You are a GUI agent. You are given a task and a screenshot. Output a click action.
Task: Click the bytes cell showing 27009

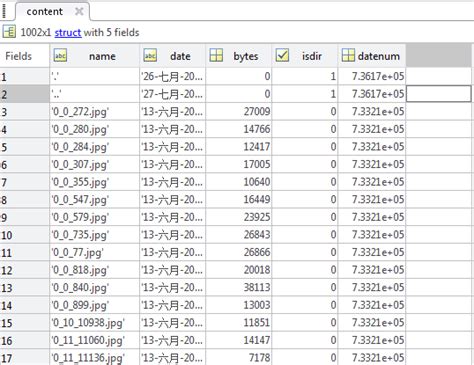(x=239, y=112)
